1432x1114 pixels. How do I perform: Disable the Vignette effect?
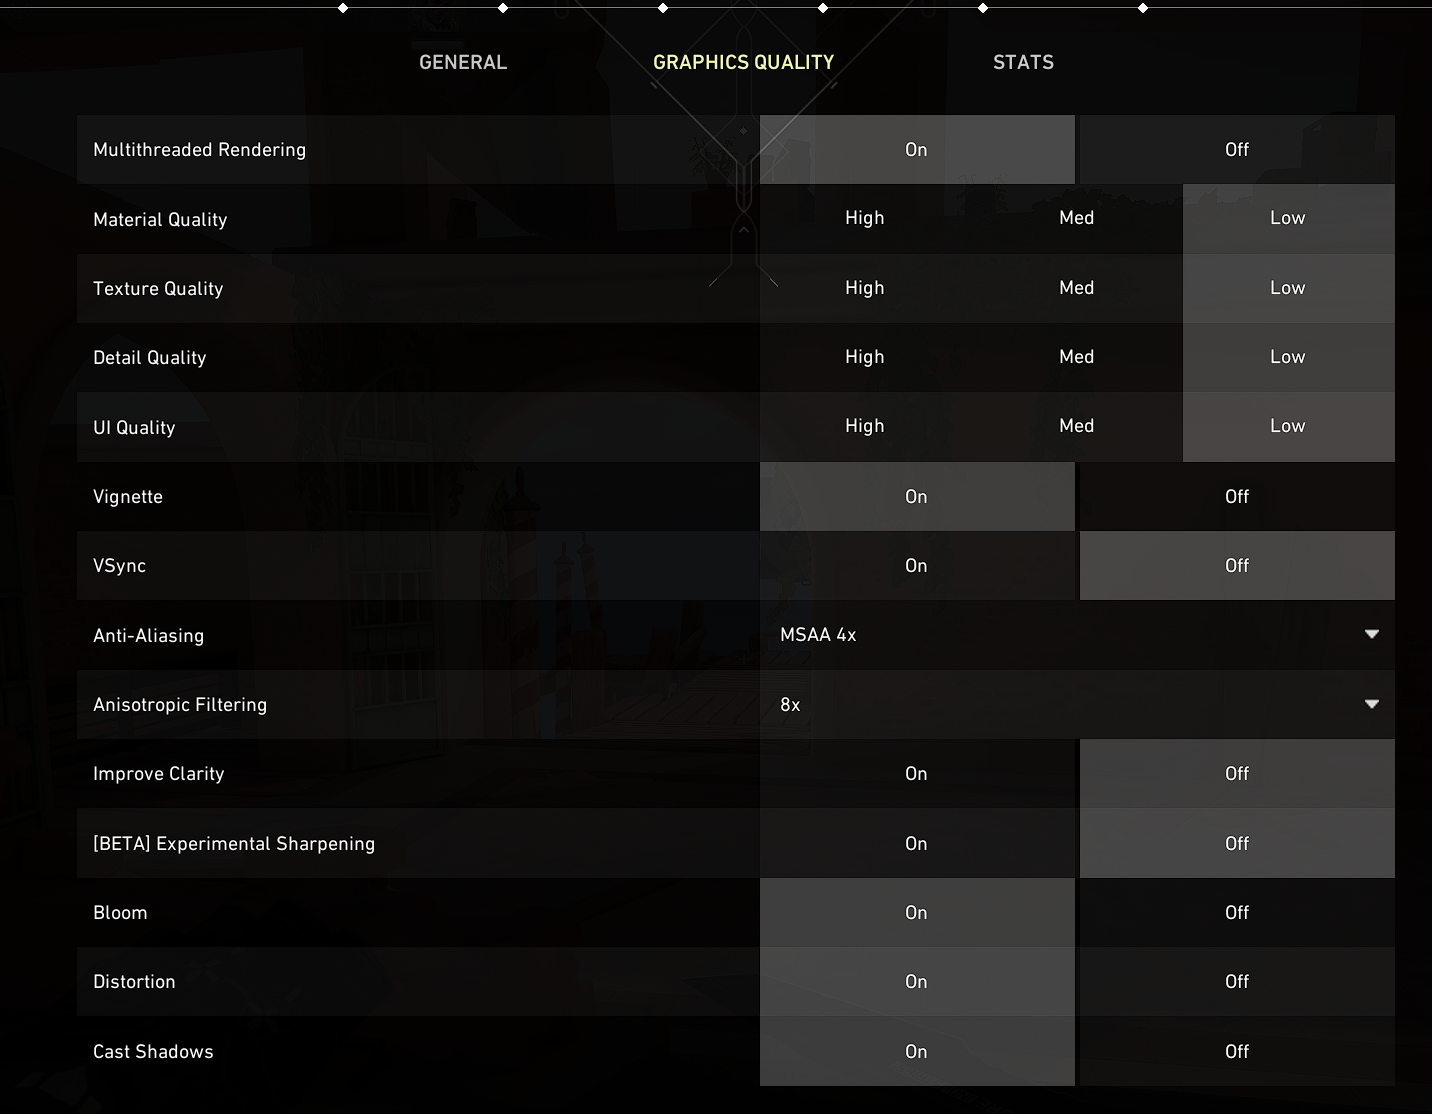click(1237, 496)
